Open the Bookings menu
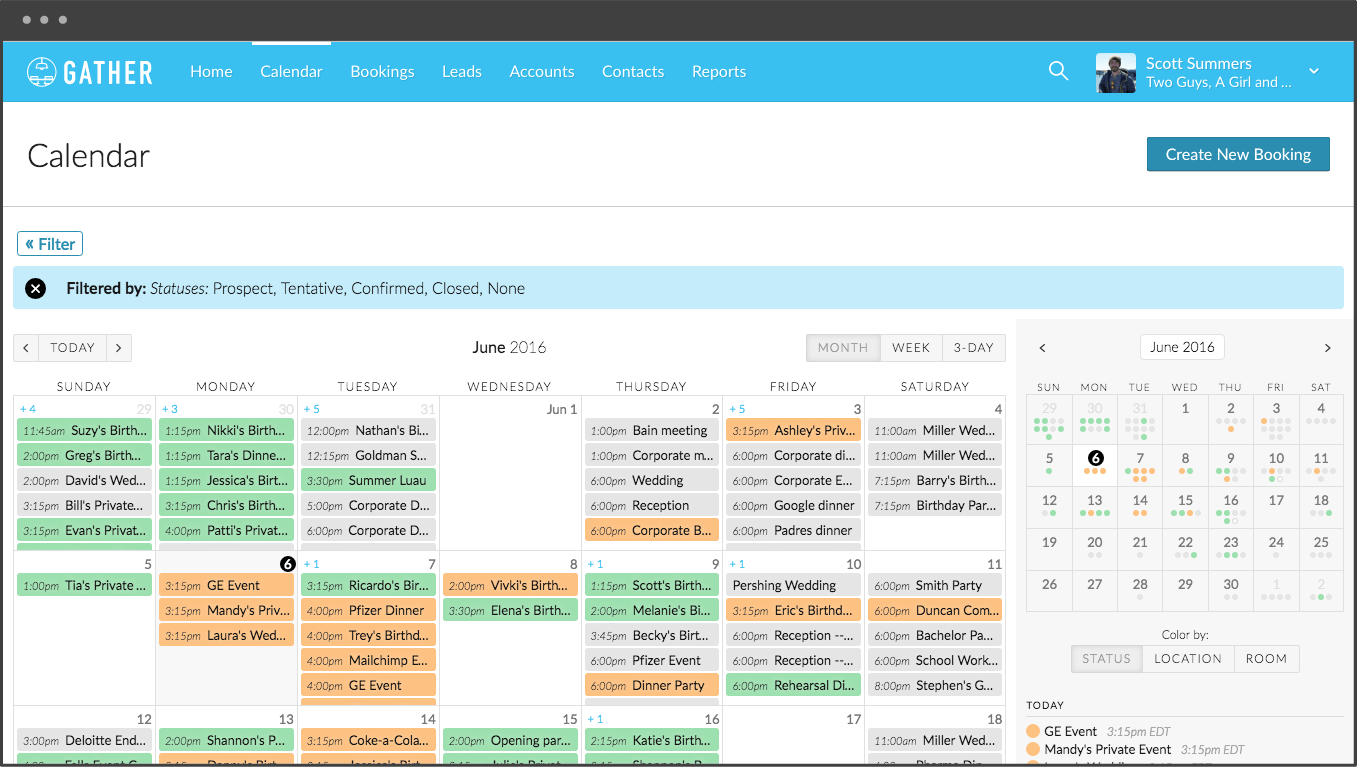The image size is (1357, 767). tap(382, 72)
